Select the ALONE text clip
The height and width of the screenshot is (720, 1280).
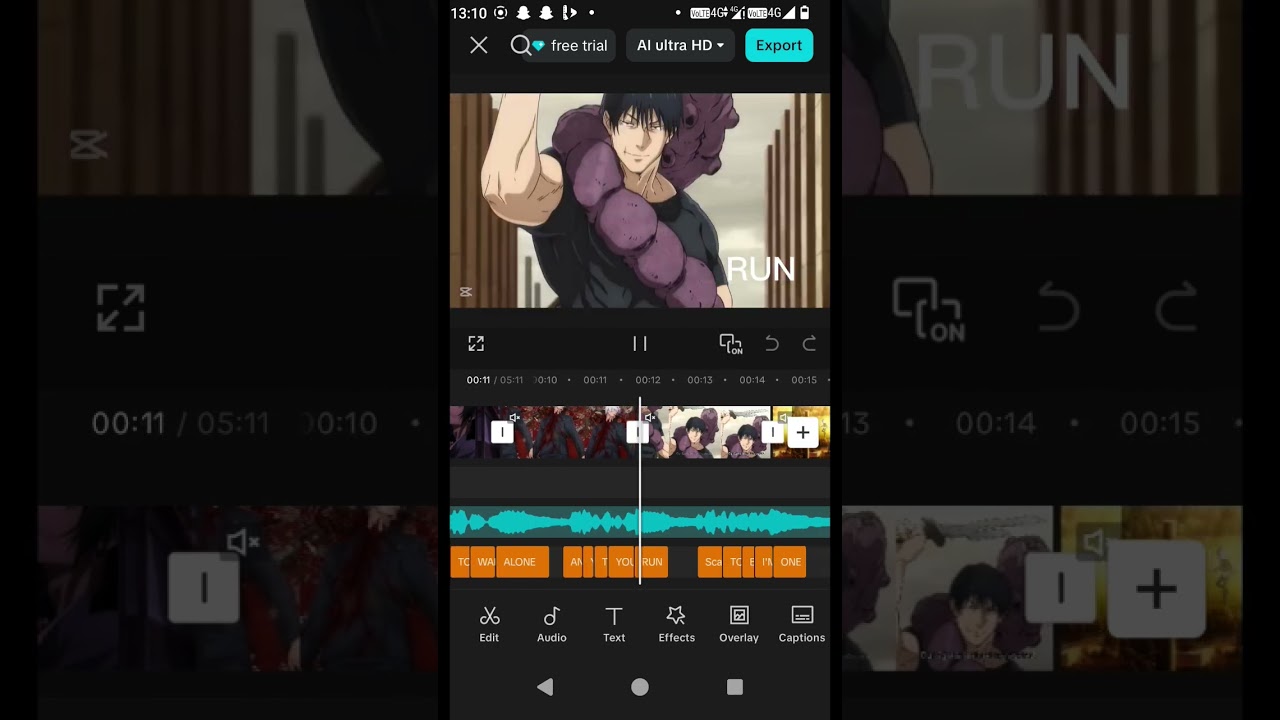(522, 562)
